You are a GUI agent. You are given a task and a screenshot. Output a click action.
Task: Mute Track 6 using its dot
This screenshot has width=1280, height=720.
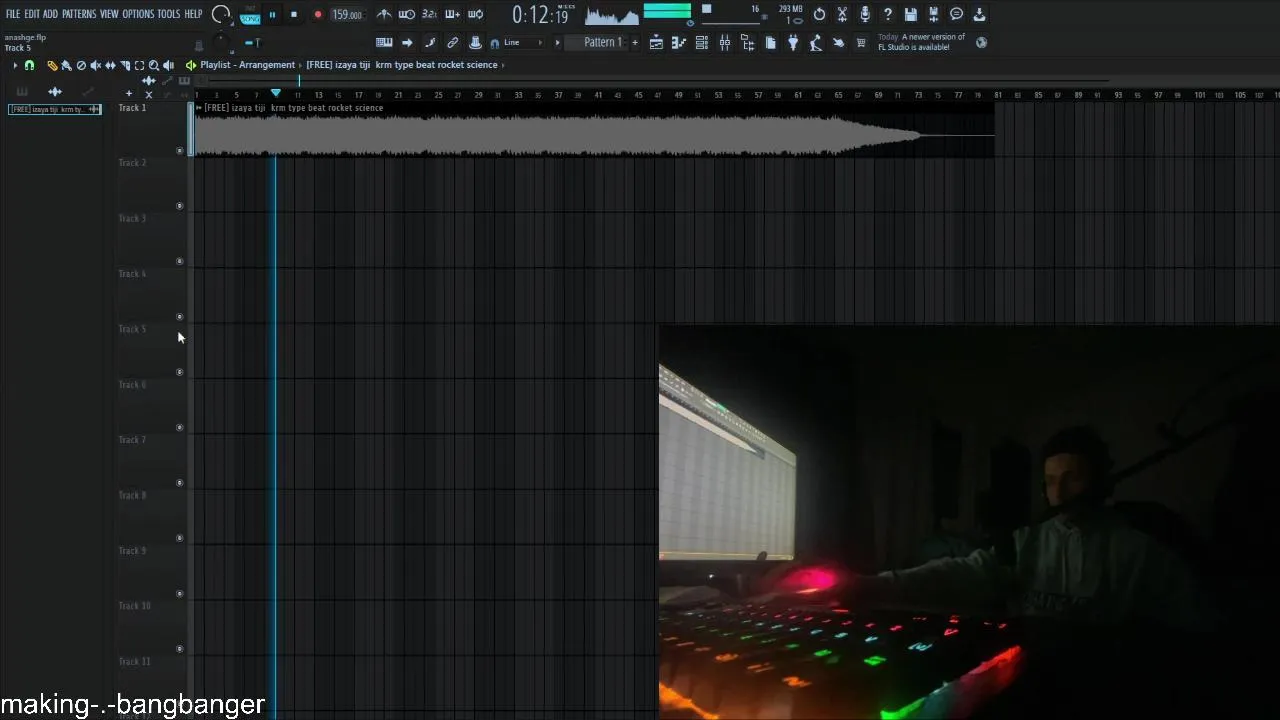[180, 428]
